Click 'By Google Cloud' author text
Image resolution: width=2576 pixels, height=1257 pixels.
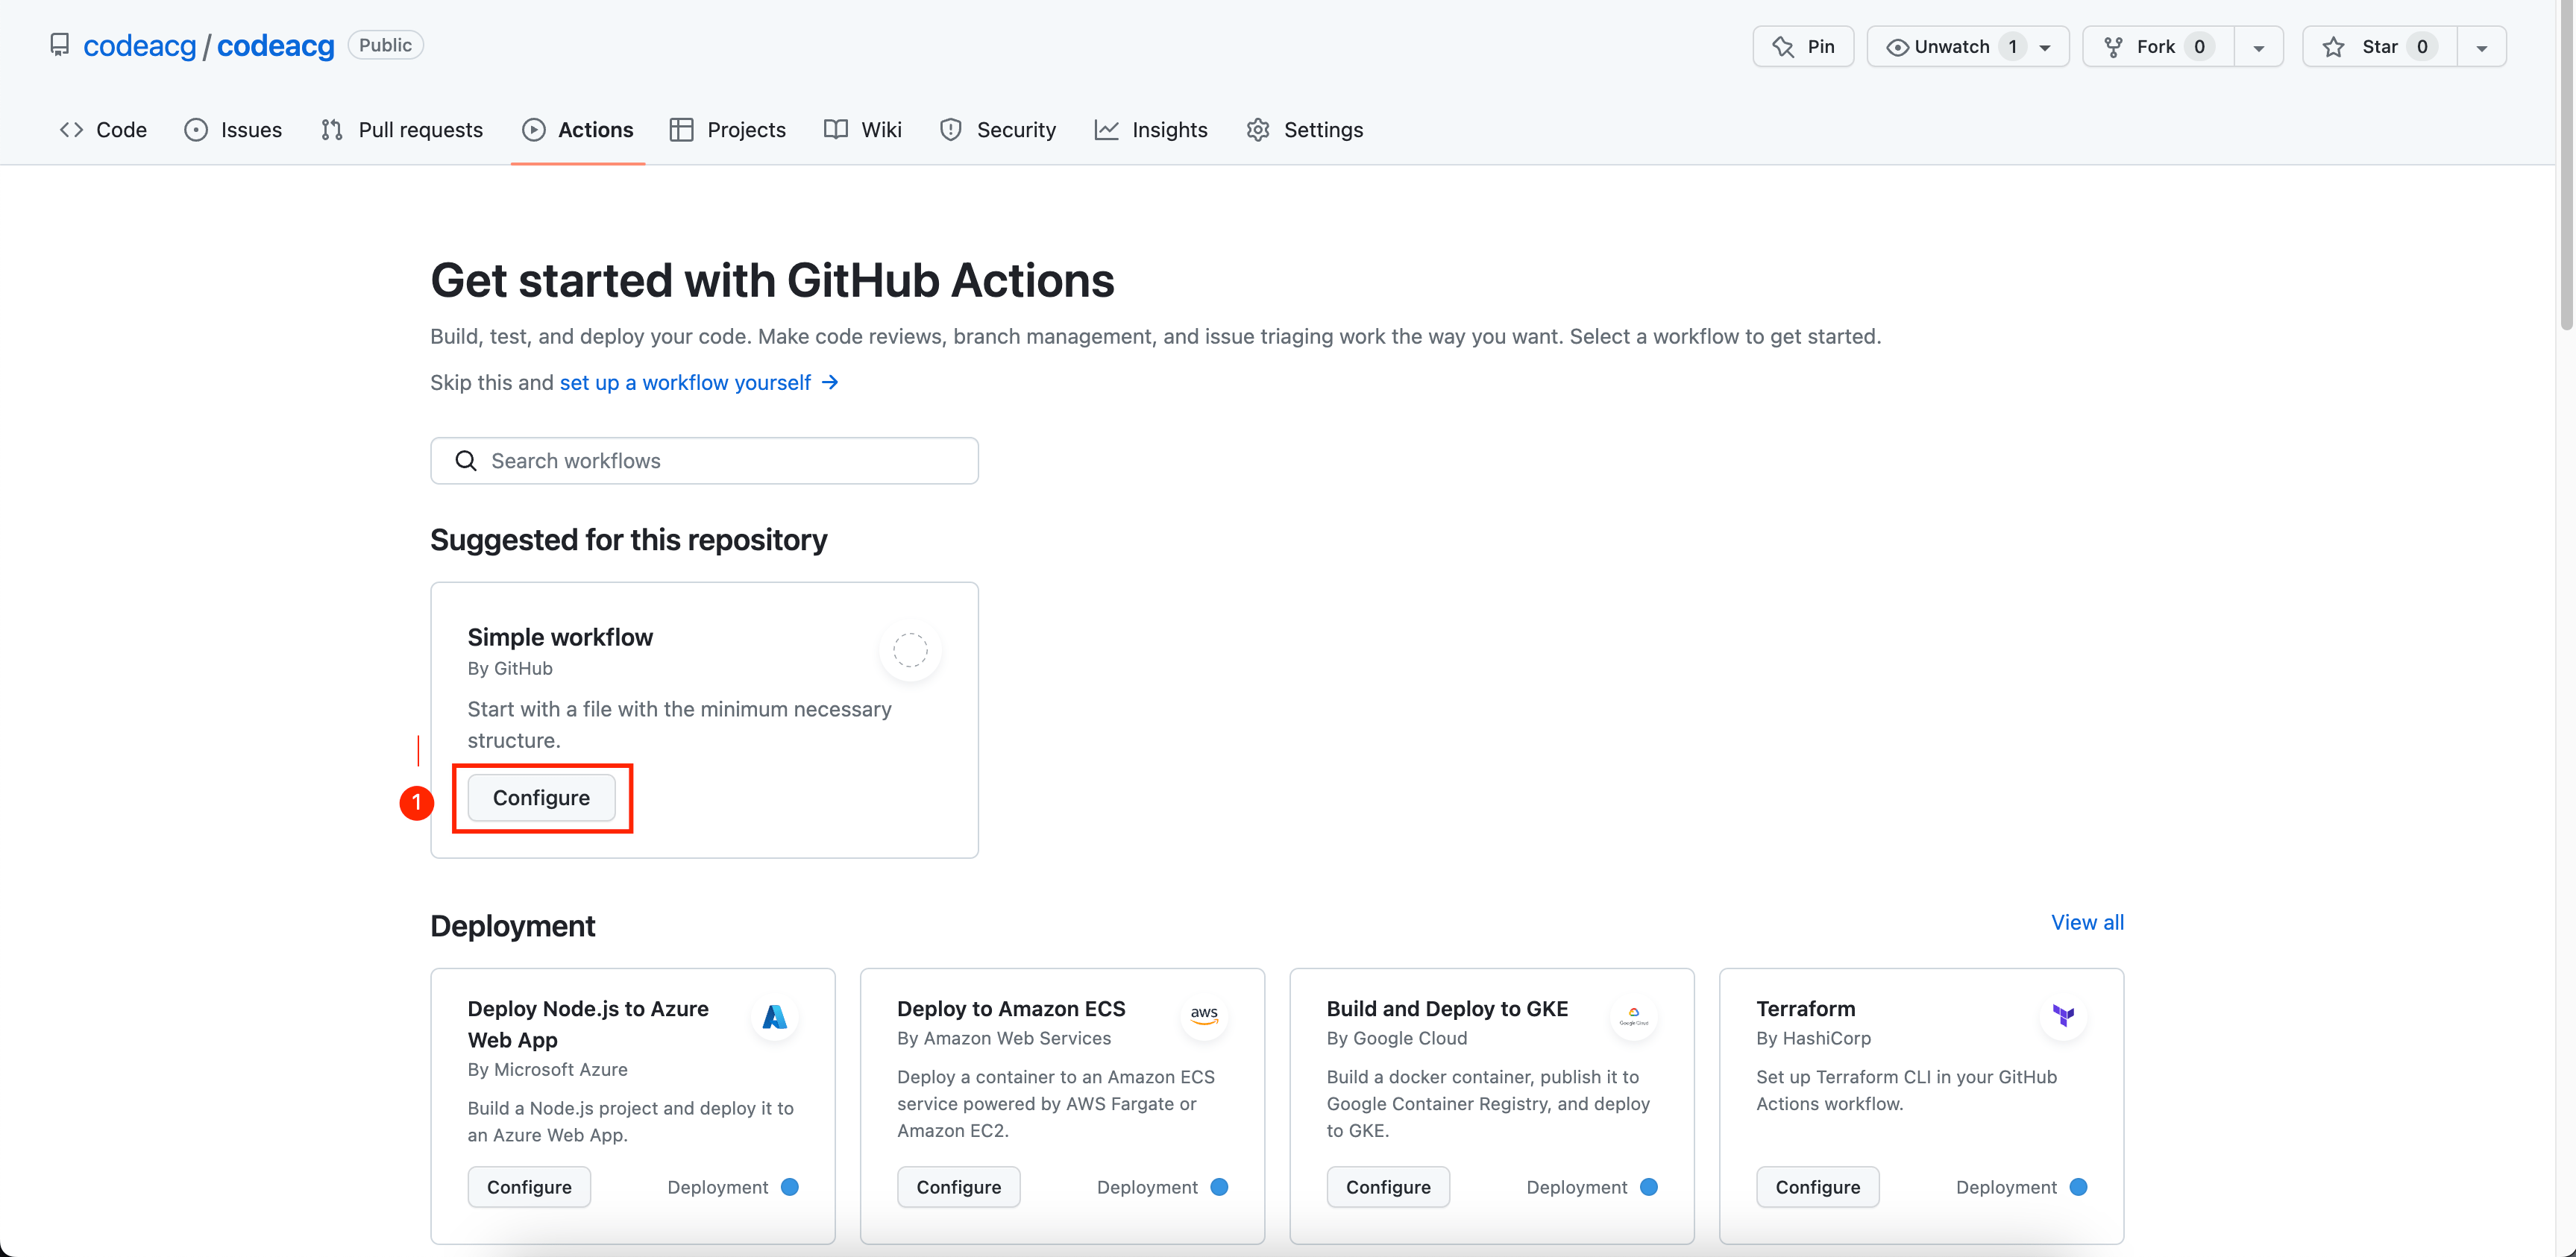pos(1397,1039)
